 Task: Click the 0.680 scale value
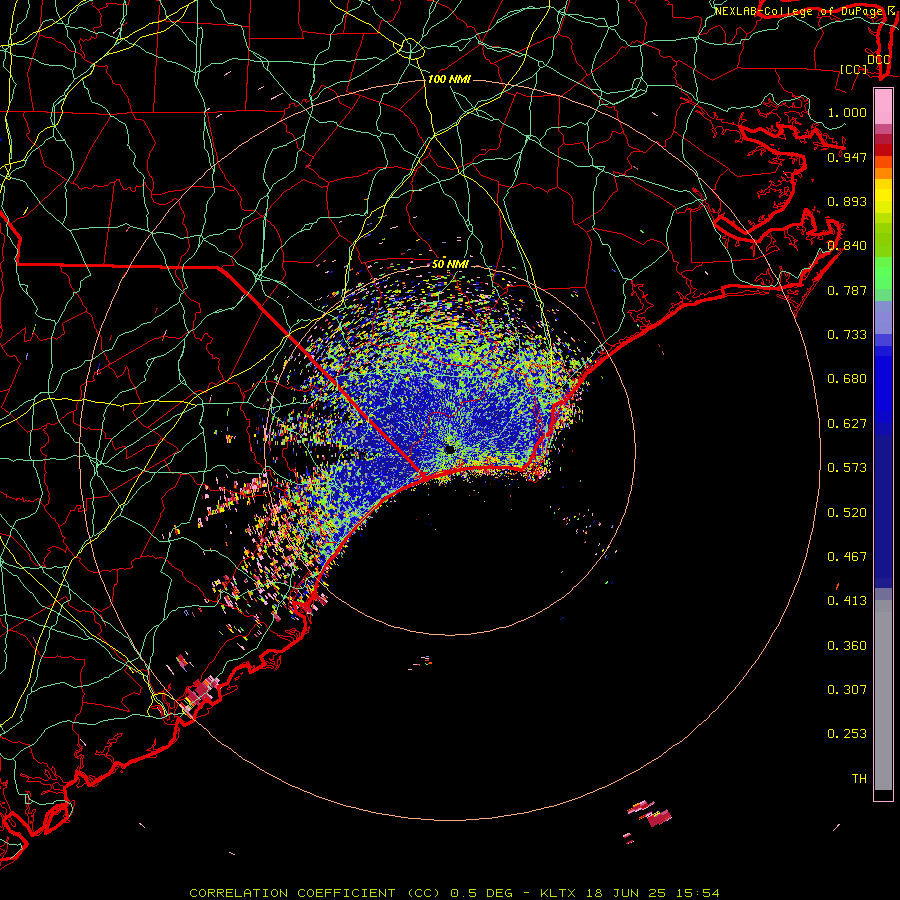pyautogui.click(x=847, y=379)
